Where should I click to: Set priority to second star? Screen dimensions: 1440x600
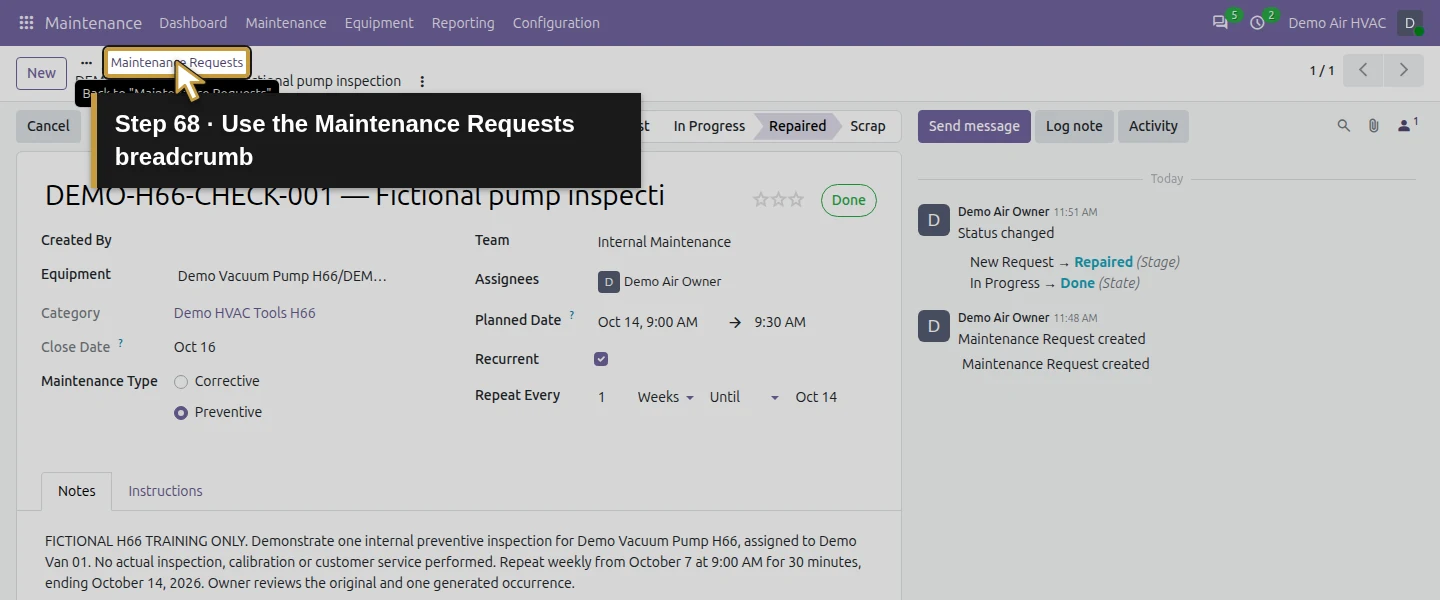[778, 199]
